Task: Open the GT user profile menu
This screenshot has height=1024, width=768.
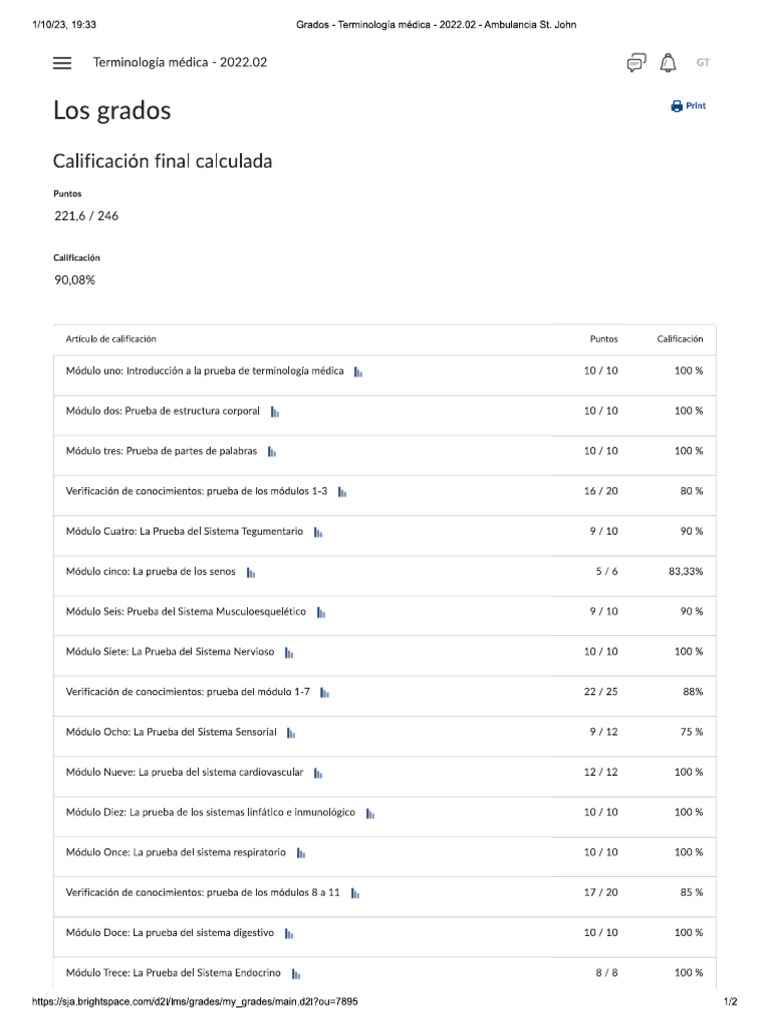Action: pos(703,63)
